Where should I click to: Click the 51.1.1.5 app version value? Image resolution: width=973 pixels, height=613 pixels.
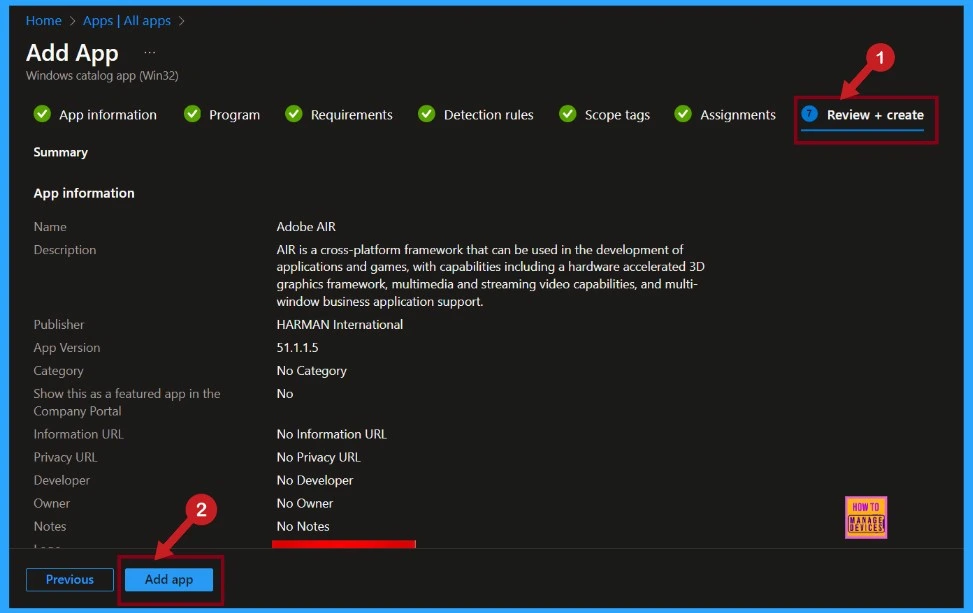coord(297,347)
